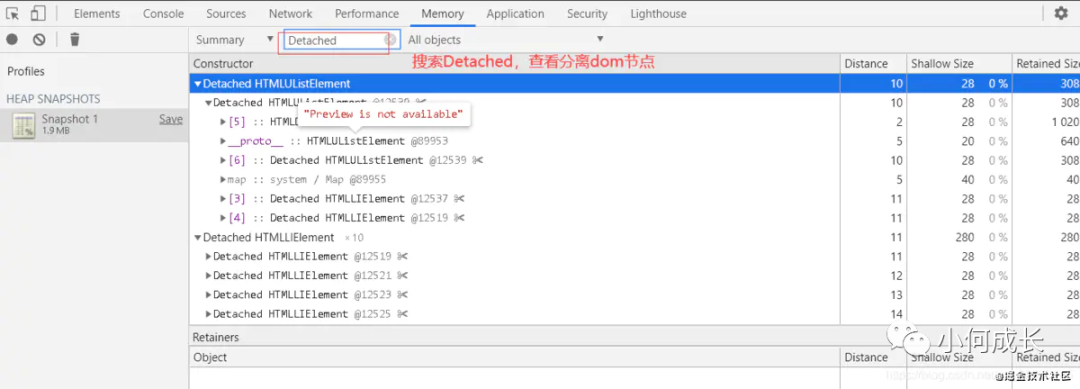Toggle the device toolbar icon
This screenshot has height=389, width=1080.
pyautogui.click(x=39, y=13)
